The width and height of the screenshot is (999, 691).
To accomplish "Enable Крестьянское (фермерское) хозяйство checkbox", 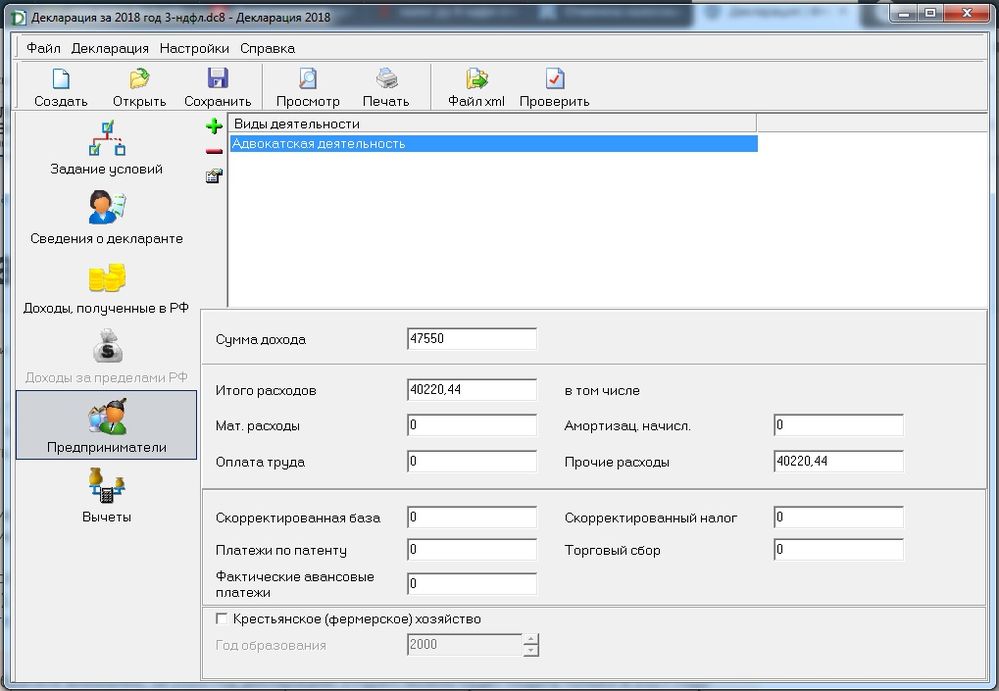I will click(222, 619).
